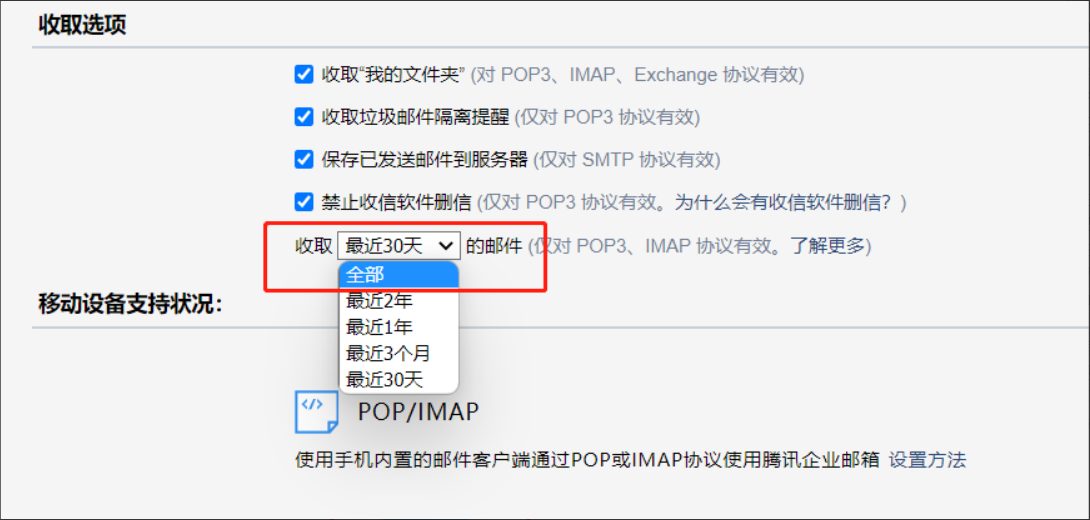Uncheck the 收取"我的文件夹" checkbox
The width and height of the screenshot is (1090, 520).
click(304, 74)
